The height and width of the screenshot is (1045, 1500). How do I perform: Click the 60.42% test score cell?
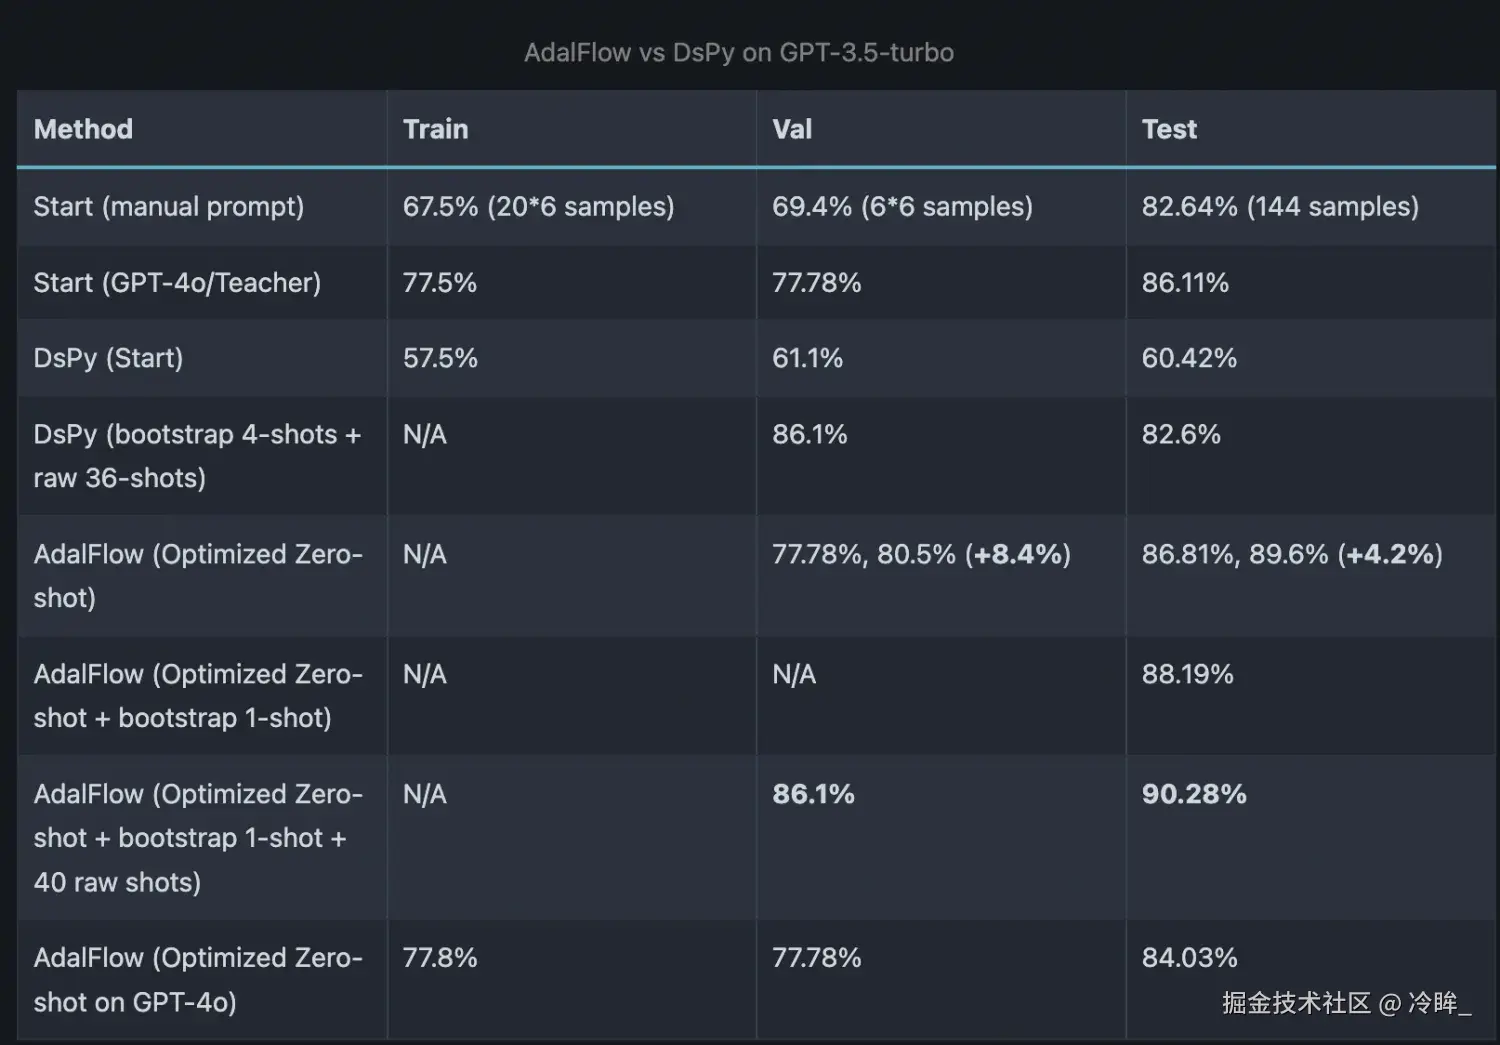tap(1189, 358)
